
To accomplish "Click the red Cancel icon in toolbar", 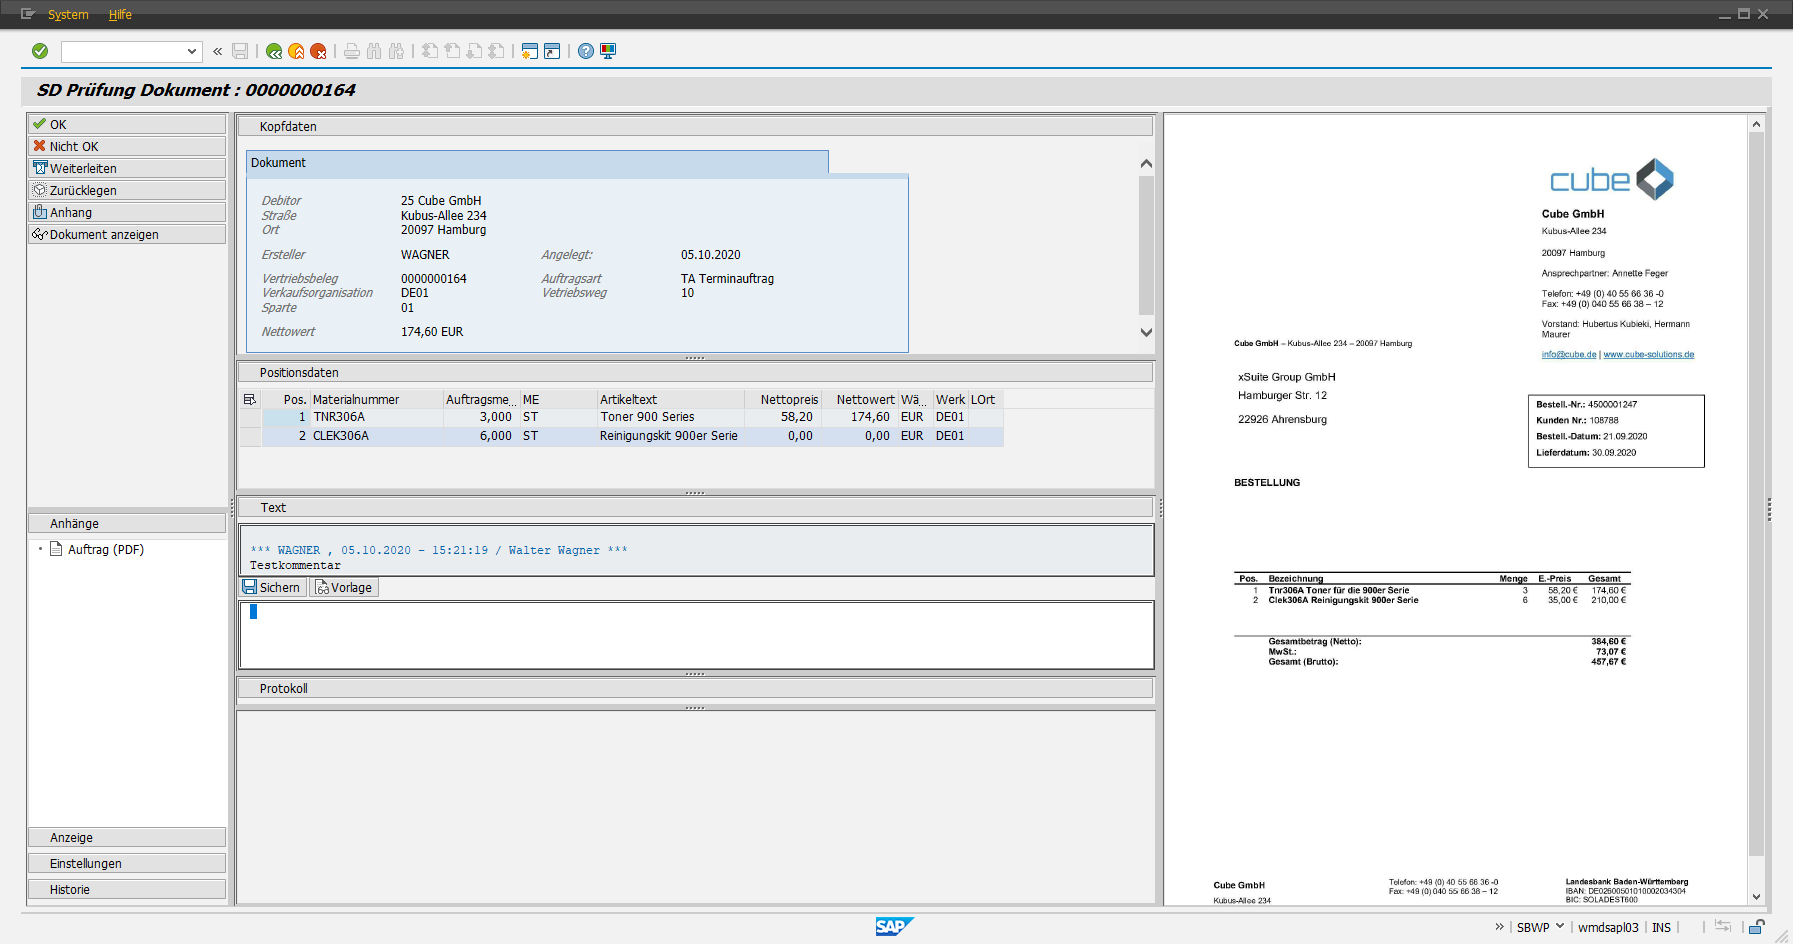I will (318, 51).
